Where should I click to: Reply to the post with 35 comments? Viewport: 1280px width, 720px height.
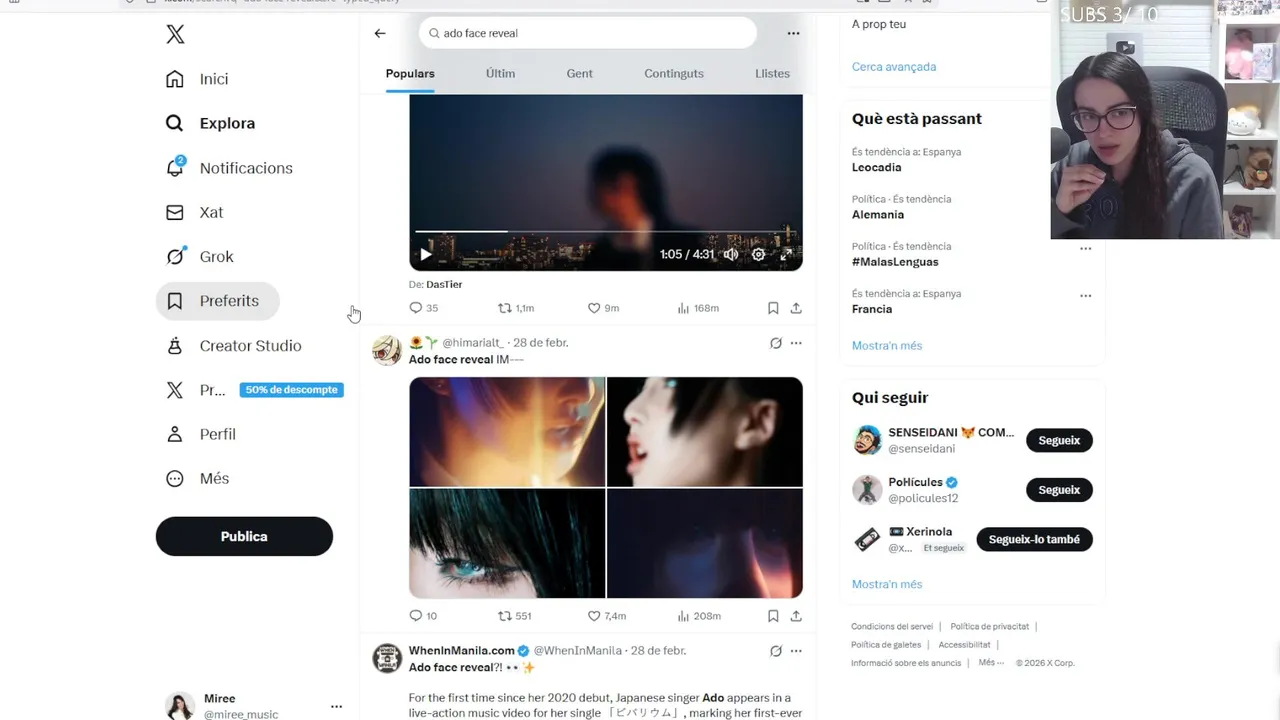(424, 308)
